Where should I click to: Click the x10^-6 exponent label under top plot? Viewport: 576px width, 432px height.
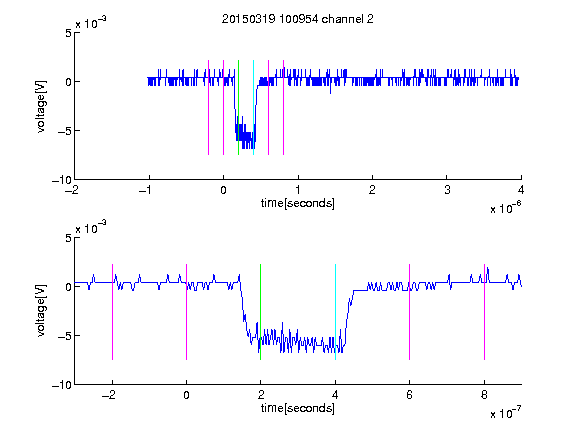pyautogui.click(x=505, y=208)
